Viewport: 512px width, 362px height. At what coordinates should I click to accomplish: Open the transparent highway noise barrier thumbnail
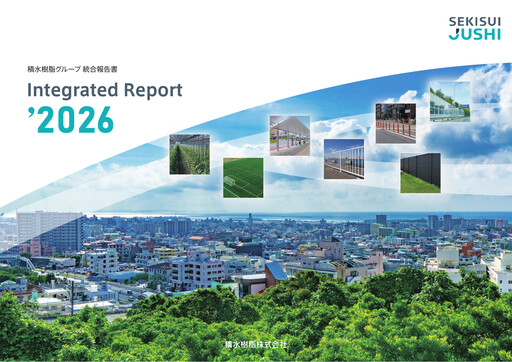click(450, 102)
